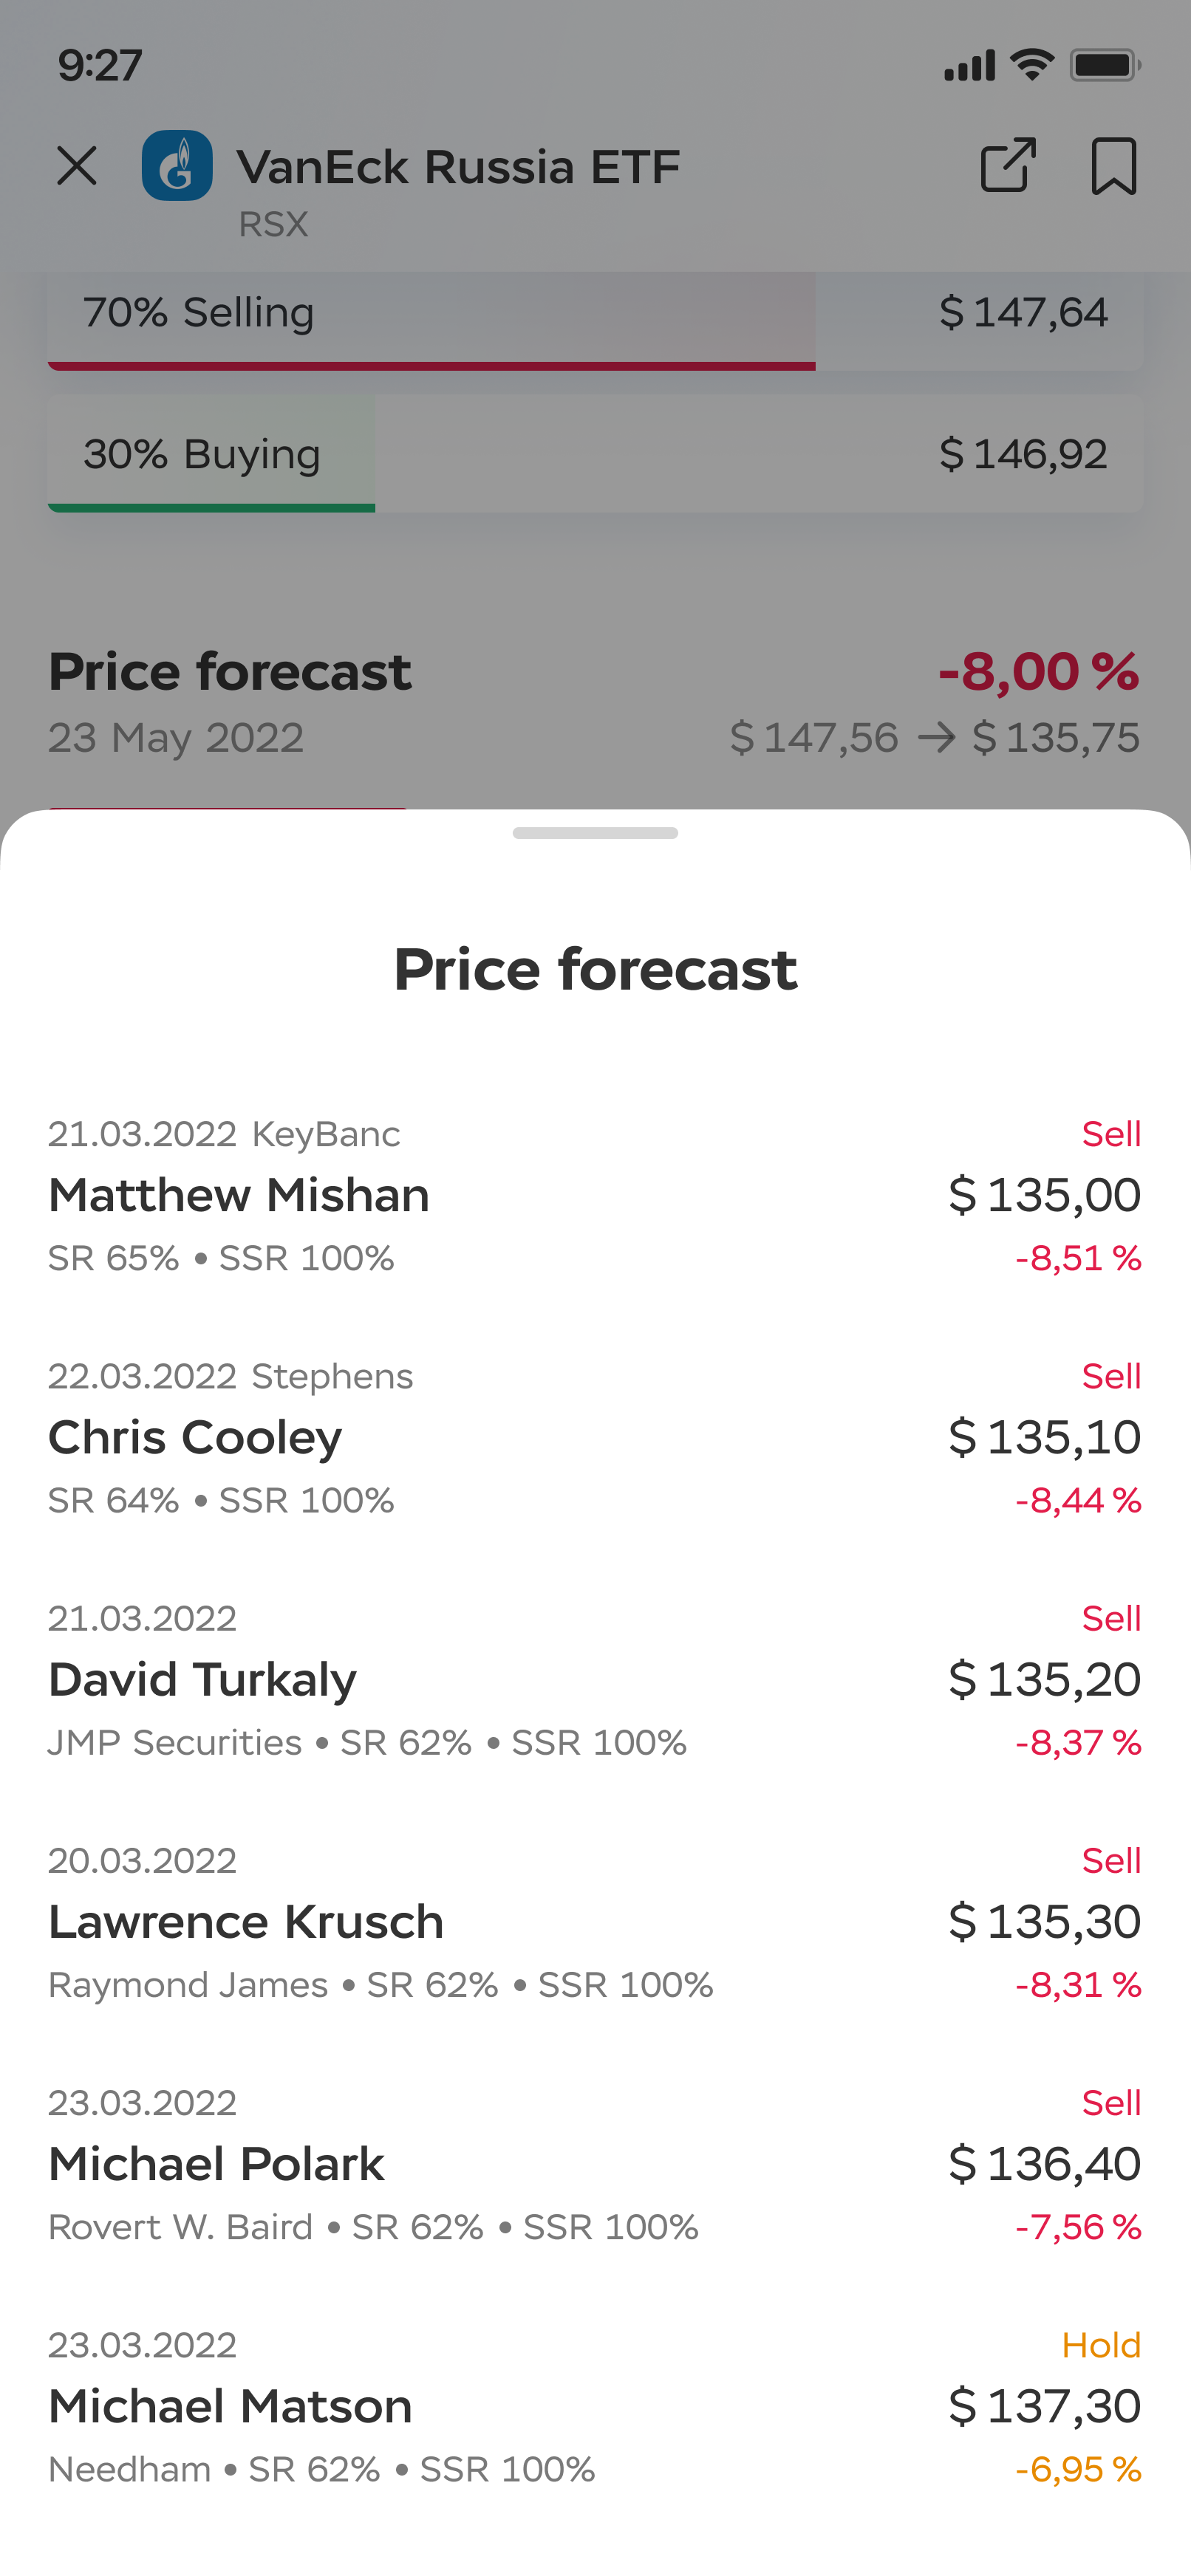
Task: Tap the Wi-Fi status icon
Action: pos(1032,65)
